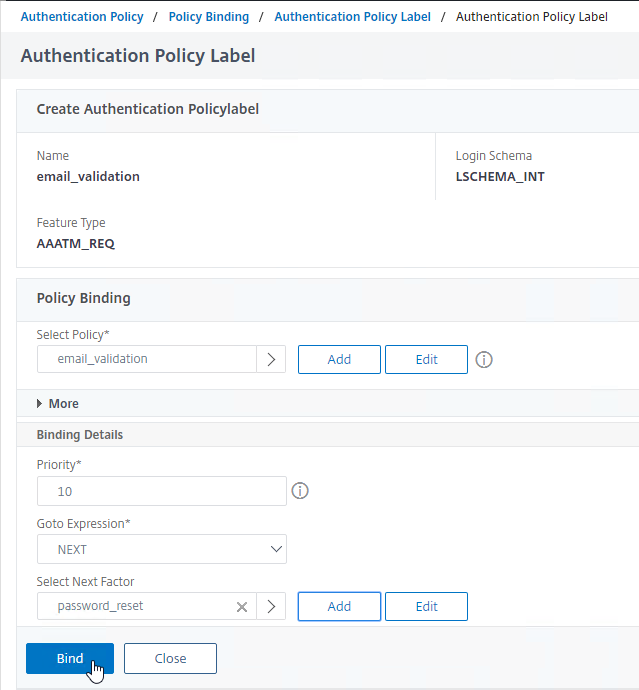
Task: Click the Close button
Action: (x=170, y=658)
